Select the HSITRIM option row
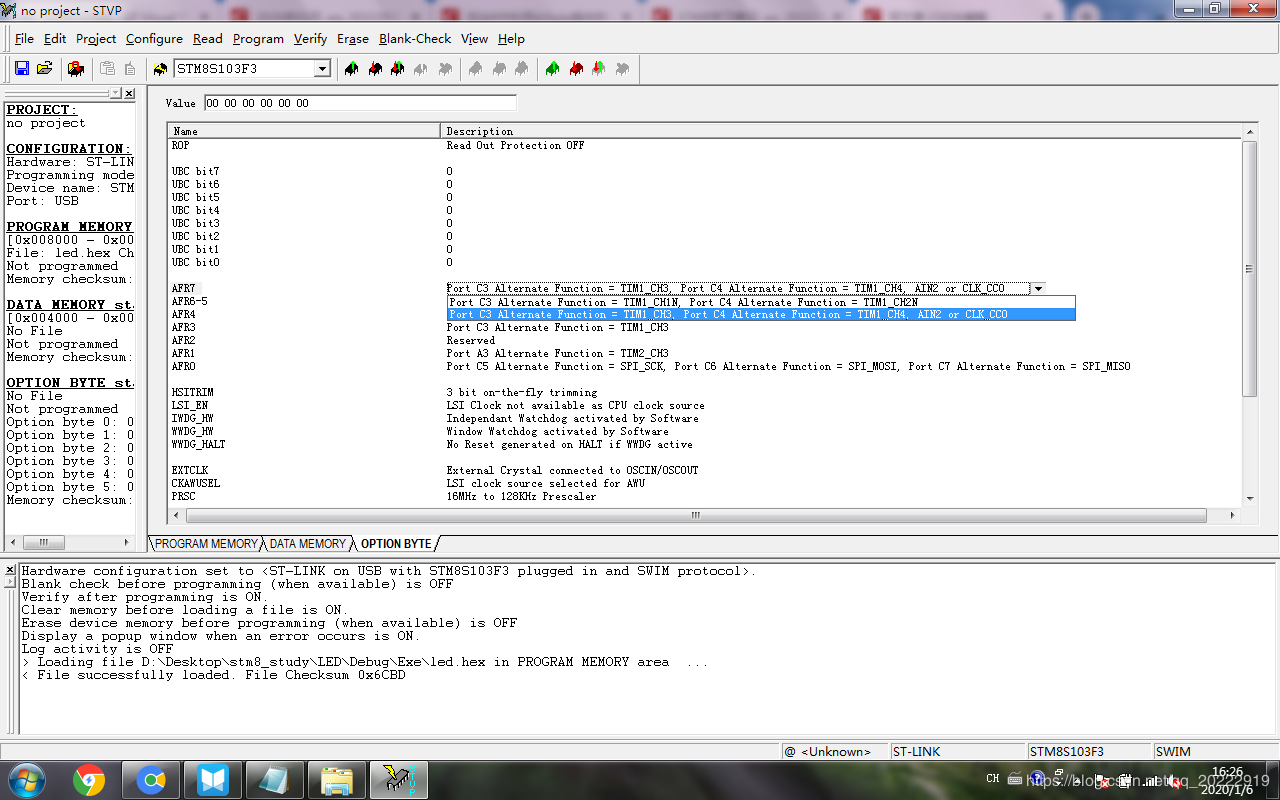The image size is (1280, 800). click(705, 393)
